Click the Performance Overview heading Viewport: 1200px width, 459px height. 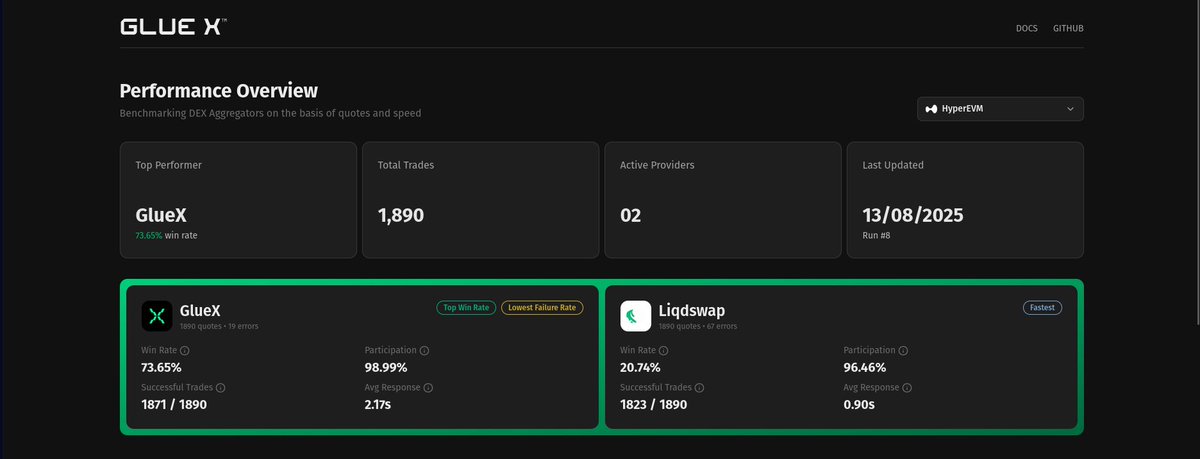click(x=219, y=91)
